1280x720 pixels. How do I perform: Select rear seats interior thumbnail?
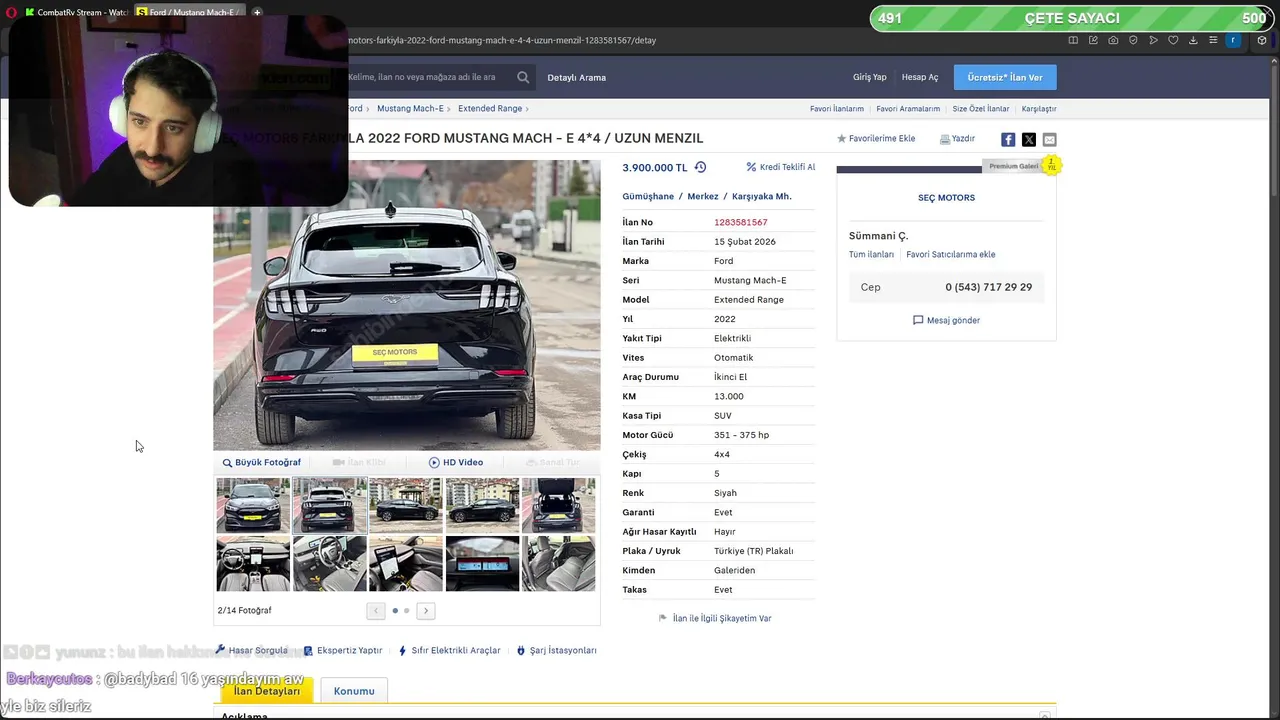(558, 563)
